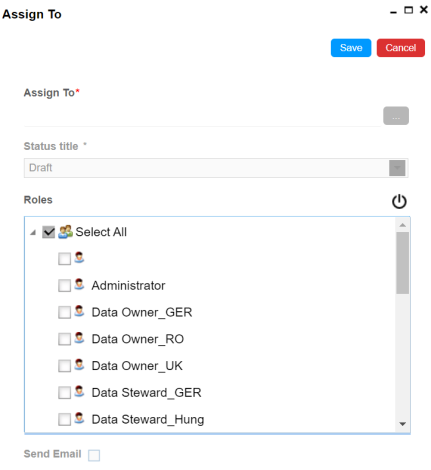Maximize the Assign To dialog

coord(408,10)
